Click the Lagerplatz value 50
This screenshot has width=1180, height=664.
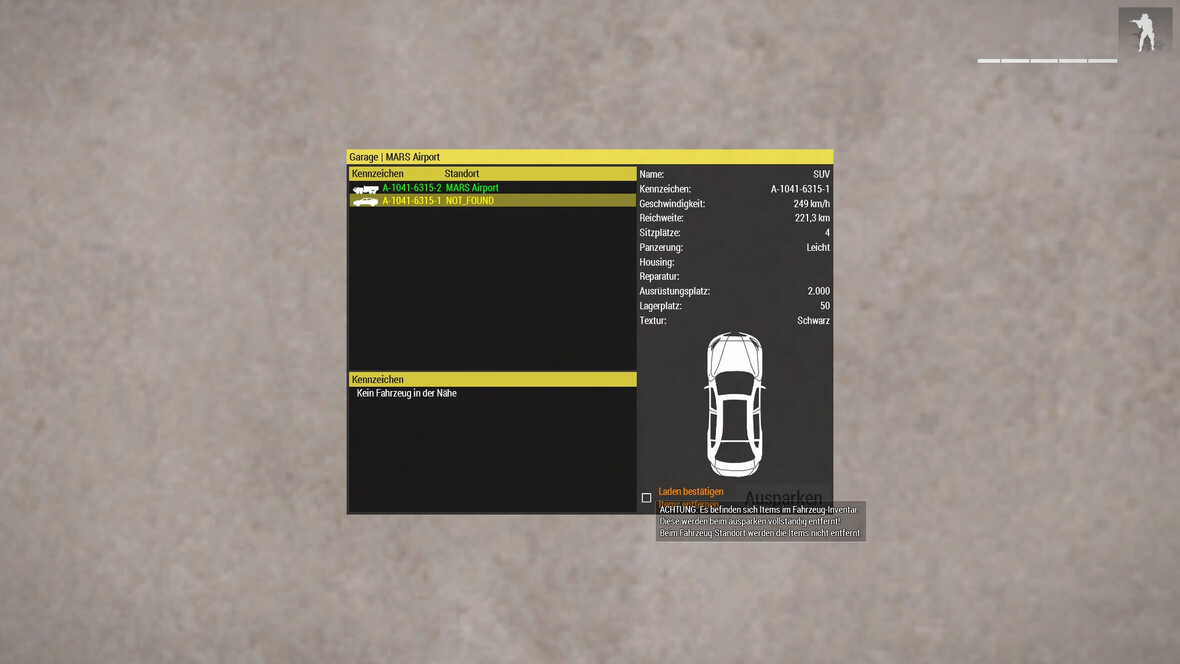click(825, 306)
